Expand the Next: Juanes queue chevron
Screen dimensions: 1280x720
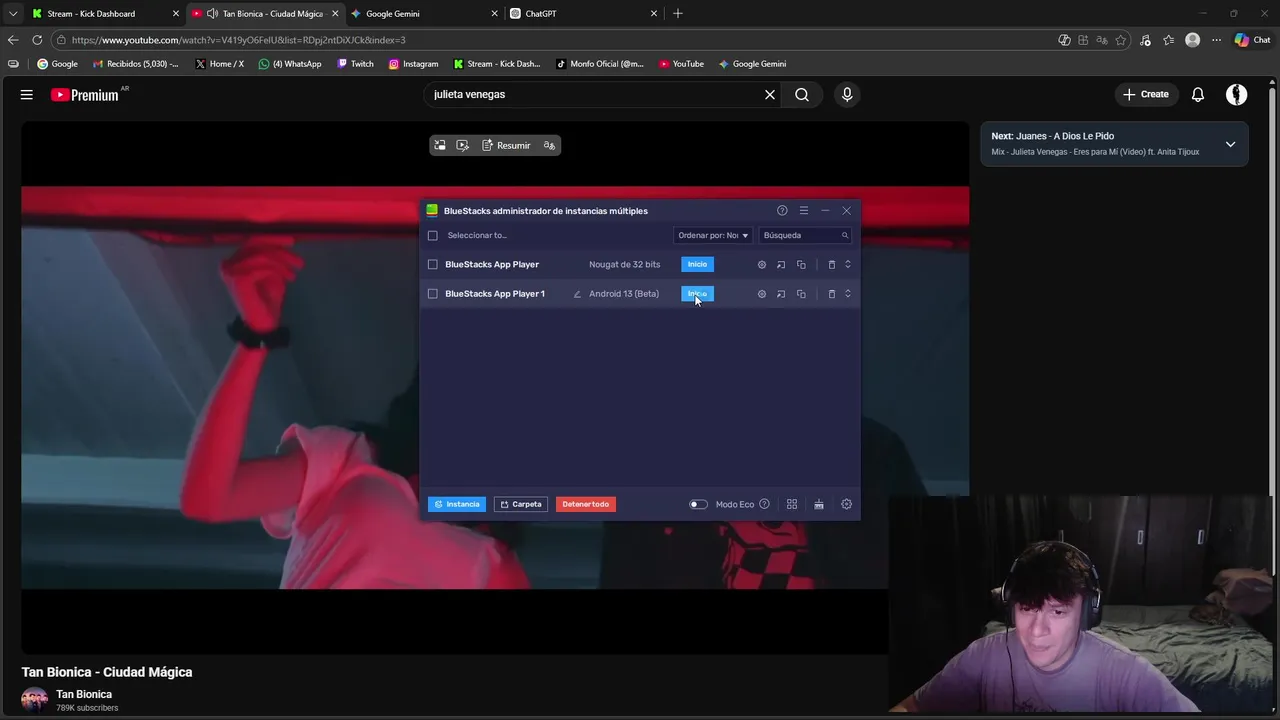pyautogui.click(x=1230, y=144)
